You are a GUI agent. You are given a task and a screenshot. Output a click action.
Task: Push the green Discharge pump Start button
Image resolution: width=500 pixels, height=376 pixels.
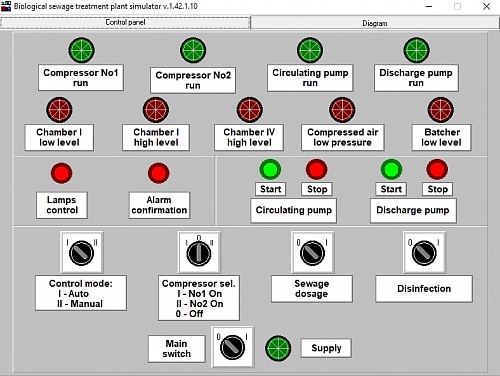click(x=391, y=169)
